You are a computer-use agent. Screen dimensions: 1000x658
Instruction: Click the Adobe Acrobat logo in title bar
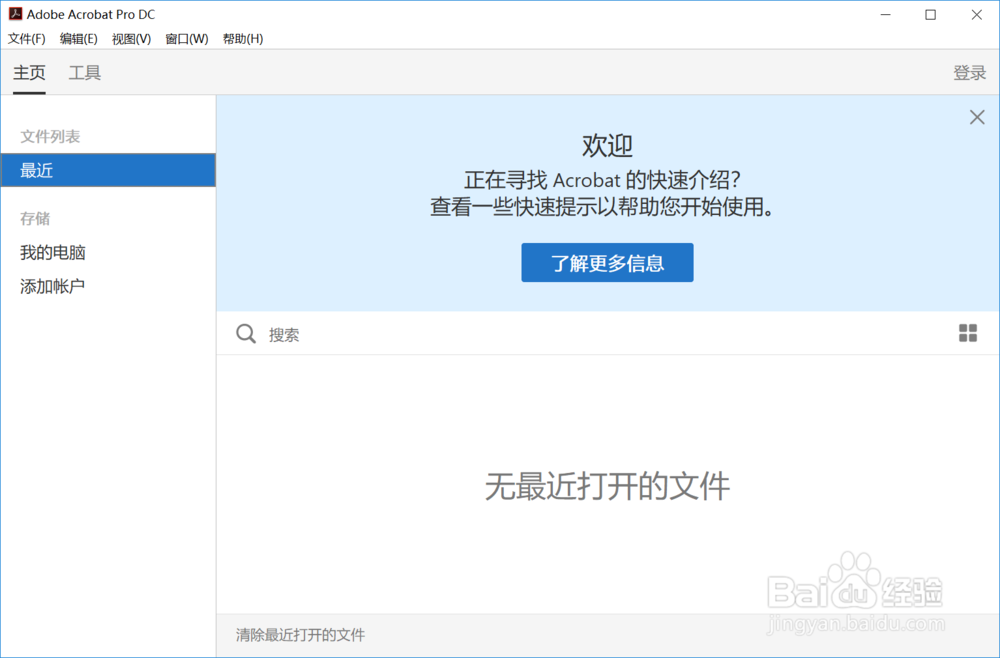pos(15,14)
